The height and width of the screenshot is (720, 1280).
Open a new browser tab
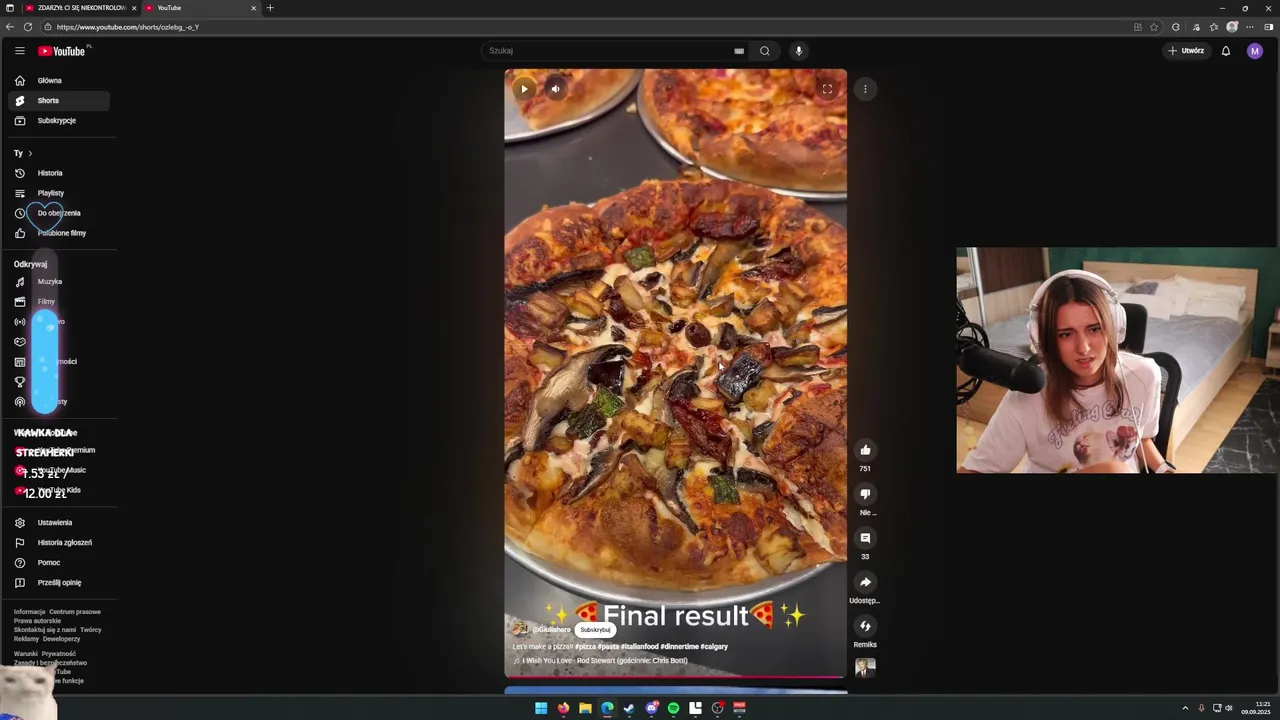click(x=269, y=8)
